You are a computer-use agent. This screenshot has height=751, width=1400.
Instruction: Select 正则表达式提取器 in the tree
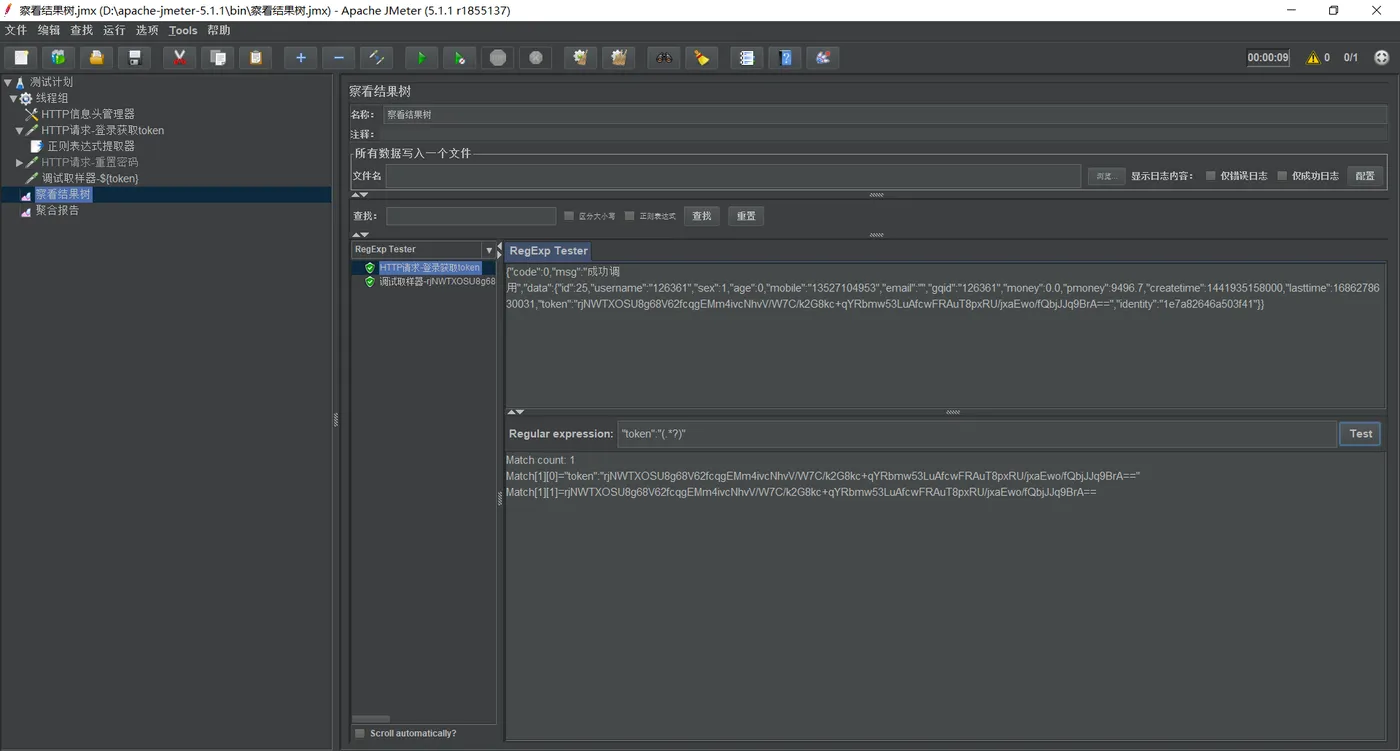(91, 147)
